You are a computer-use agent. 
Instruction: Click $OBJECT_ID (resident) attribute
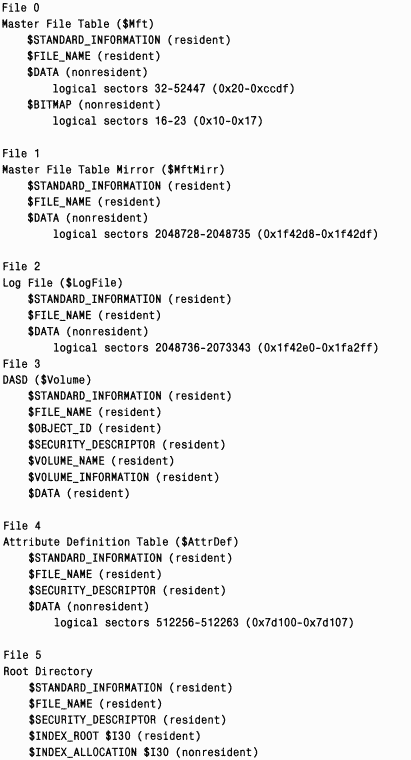click(x=94, y=428)
